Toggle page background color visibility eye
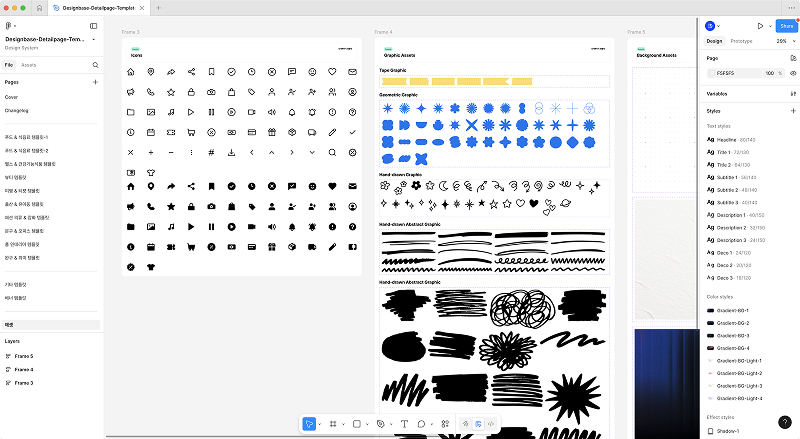The width and height of the screenshot is (800, 439). pos(793,73)
